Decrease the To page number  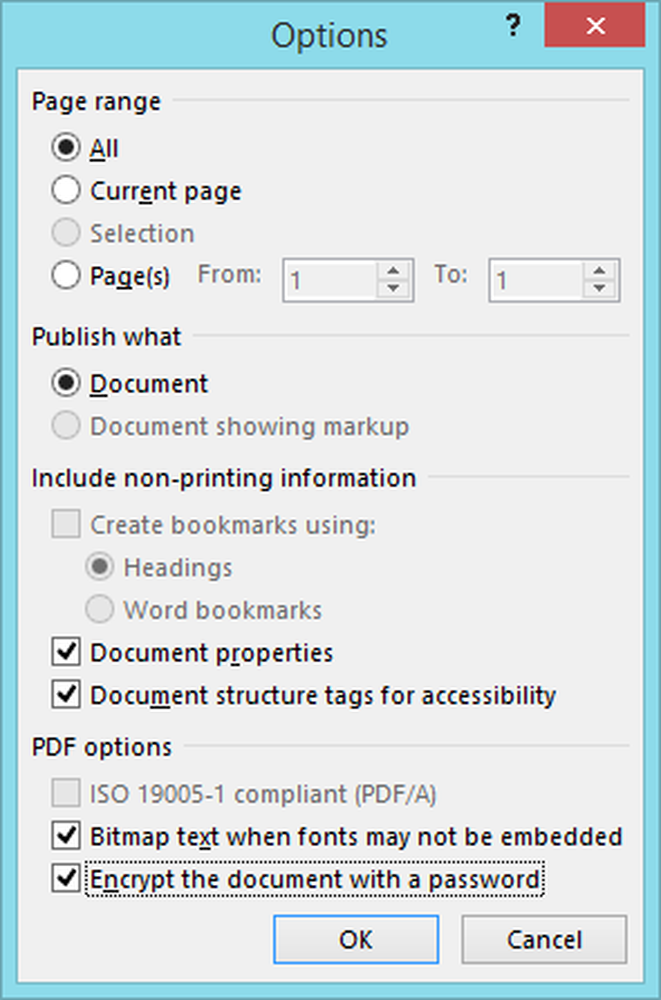click(599, 289)
